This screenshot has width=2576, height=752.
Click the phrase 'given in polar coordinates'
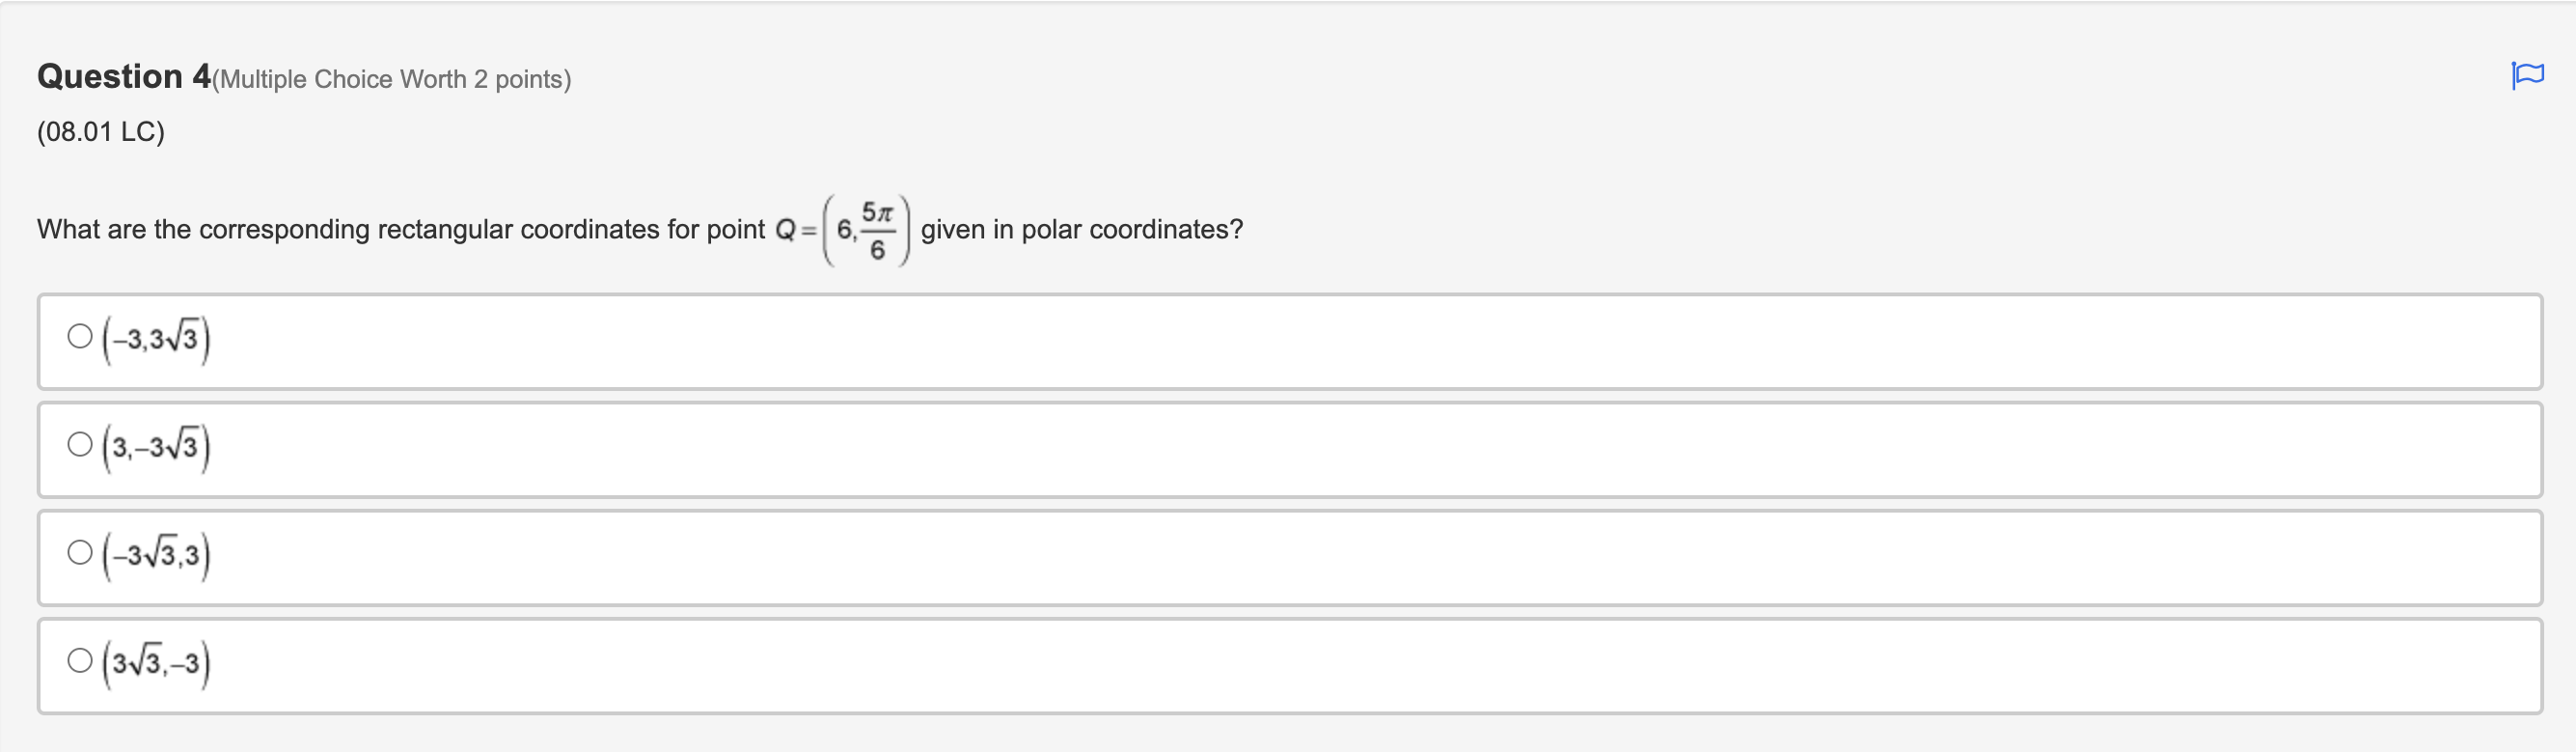click(1080, 229)
